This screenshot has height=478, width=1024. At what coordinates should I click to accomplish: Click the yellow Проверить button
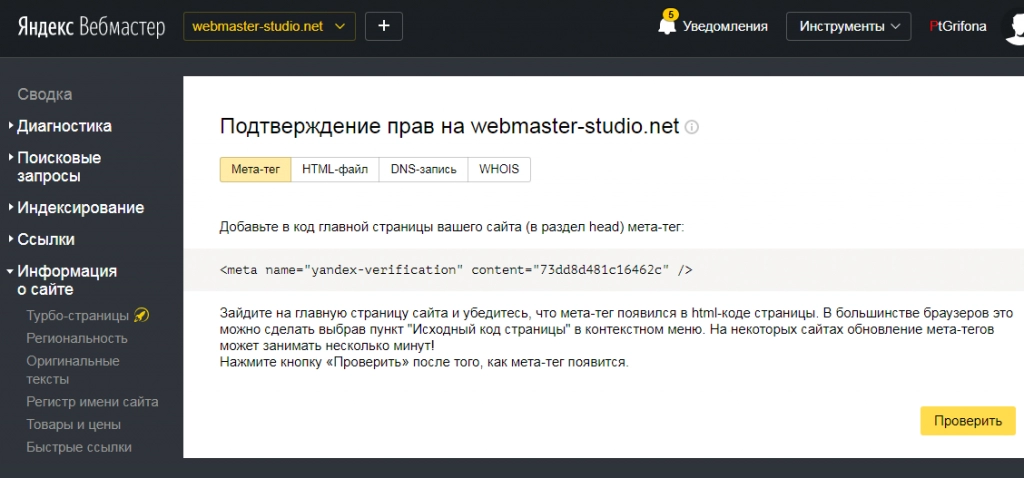968,421
